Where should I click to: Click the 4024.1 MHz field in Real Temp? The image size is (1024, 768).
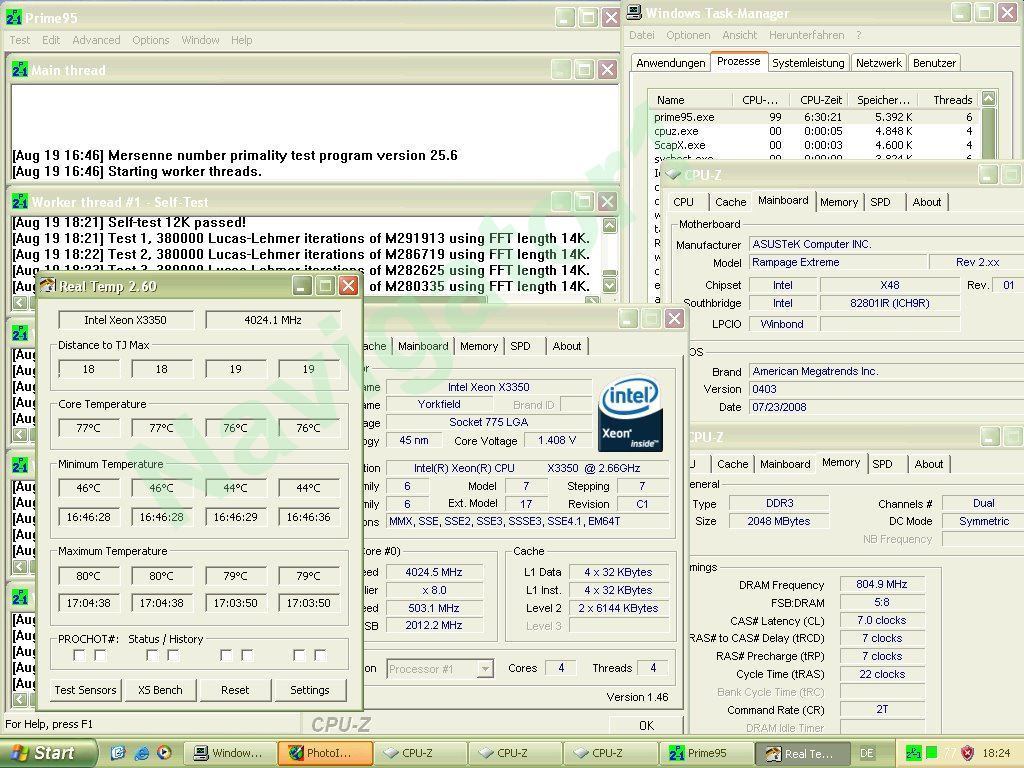pyautogui.click(x=273, y=320)
